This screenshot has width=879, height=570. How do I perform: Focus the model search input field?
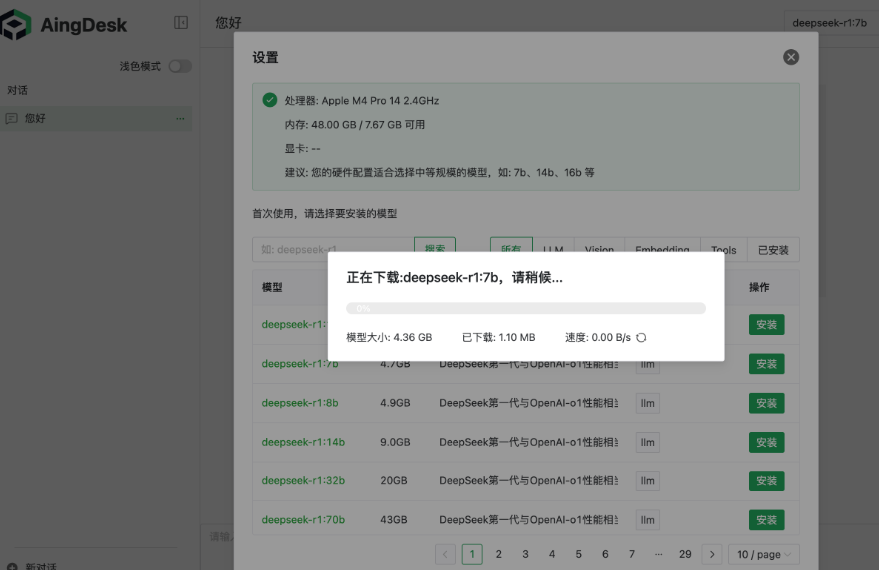tap(333, 249)
